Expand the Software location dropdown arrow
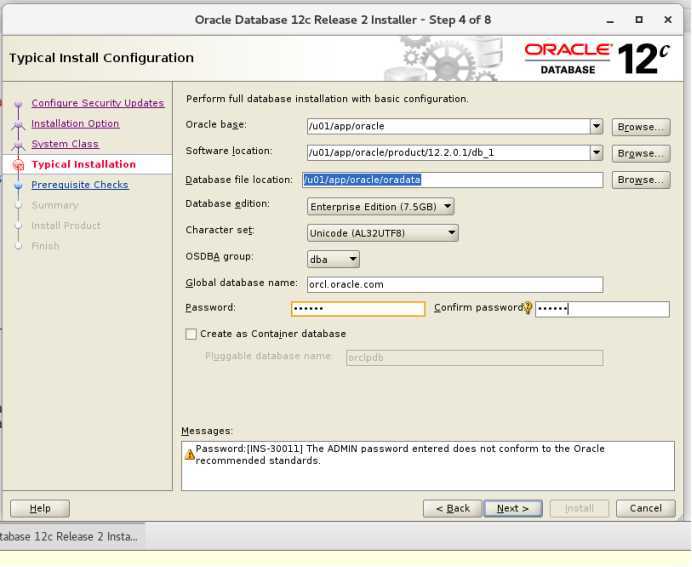The height and width of the screenshot is (567, 692). [x=596, y=153]
